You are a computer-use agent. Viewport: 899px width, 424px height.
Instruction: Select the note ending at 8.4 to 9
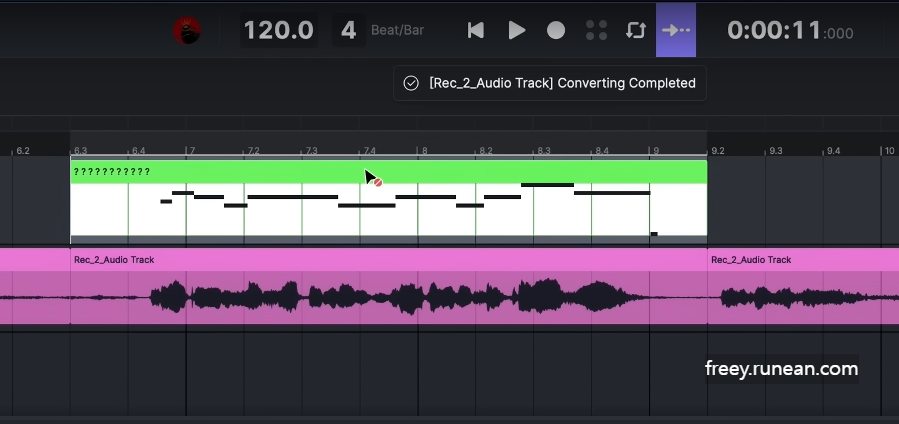tap(612, 193)
